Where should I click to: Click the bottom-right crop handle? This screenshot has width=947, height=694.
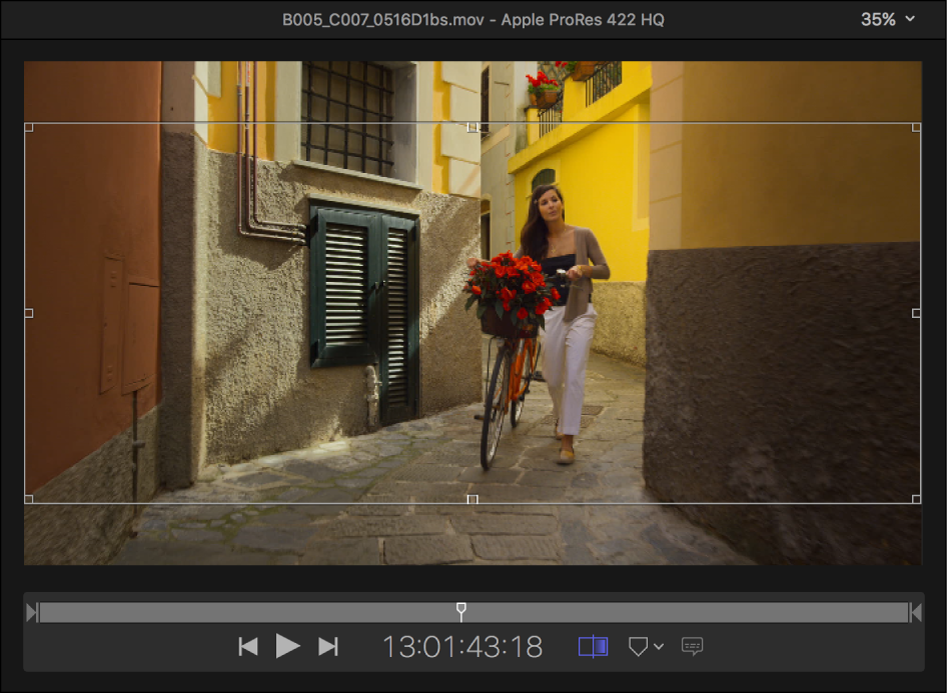tap(916, 498)
